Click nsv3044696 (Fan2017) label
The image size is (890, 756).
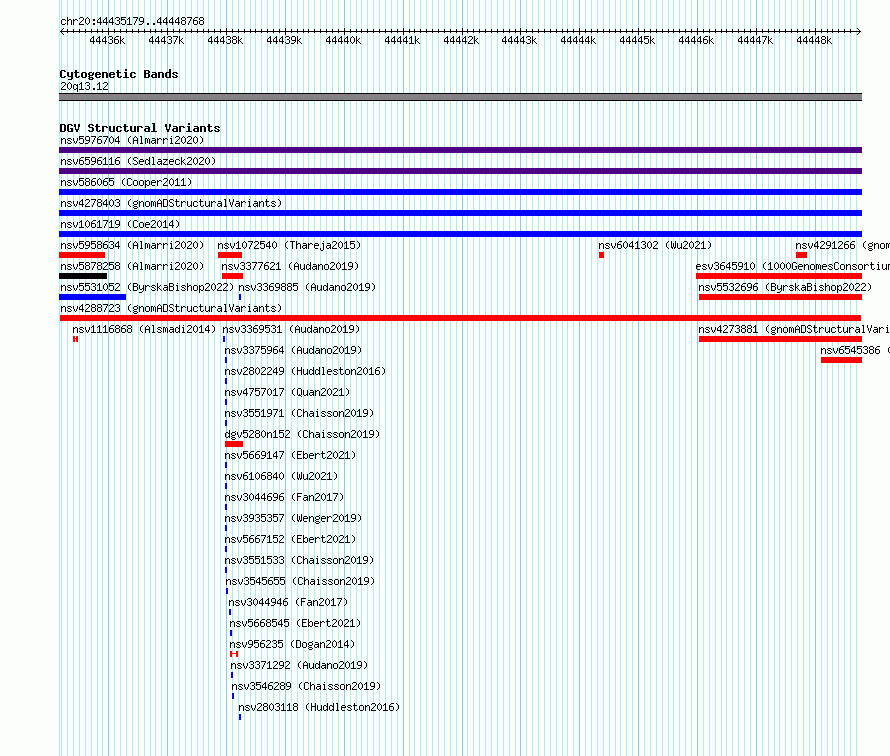284,497
